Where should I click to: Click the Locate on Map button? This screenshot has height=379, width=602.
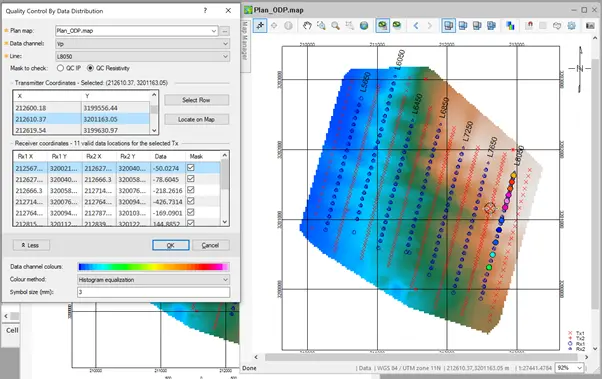point(197,119)
